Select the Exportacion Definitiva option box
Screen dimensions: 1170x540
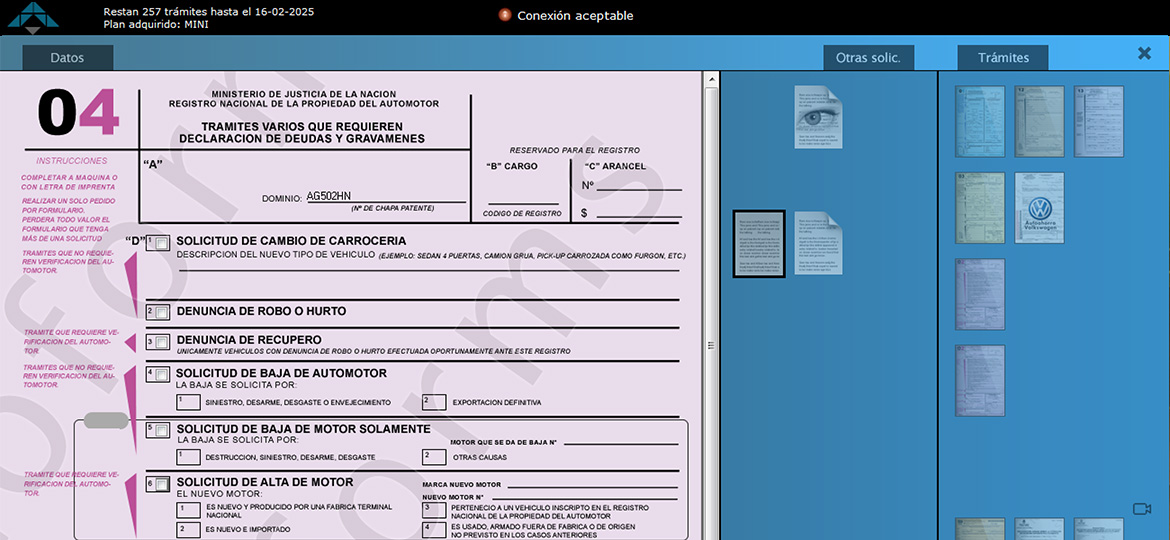(x=433, y=402)
